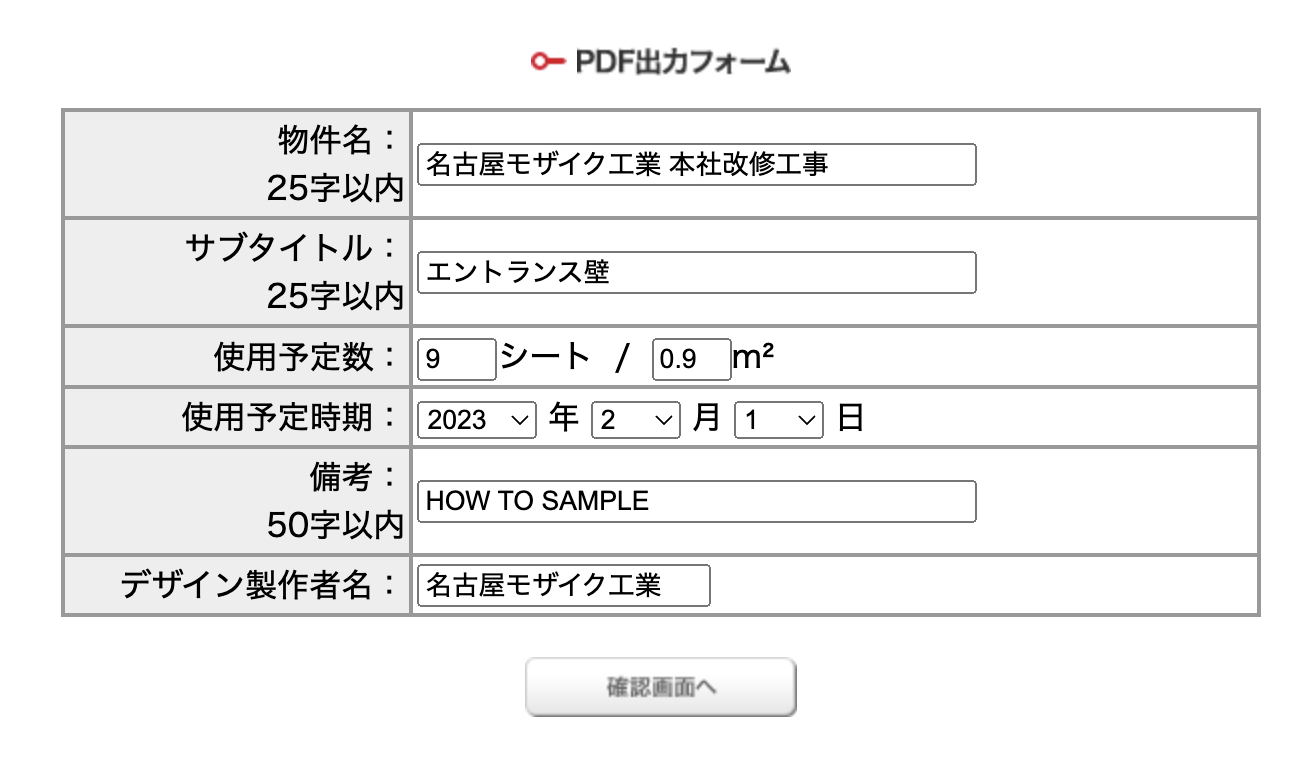Click the サブタイトル label cell
Screen dimensions: 1312x774
[x=237, y=272]
